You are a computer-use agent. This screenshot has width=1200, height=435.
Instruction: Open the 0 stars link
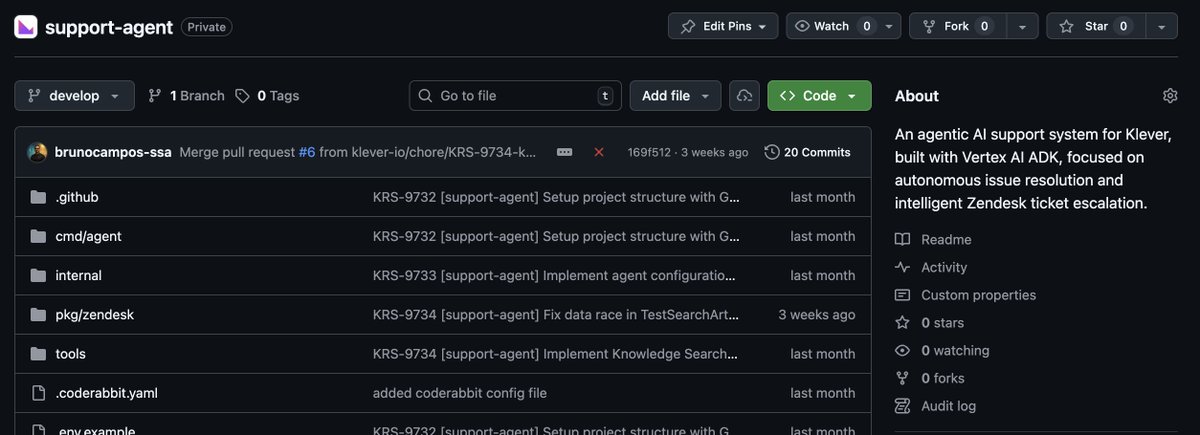942,322
